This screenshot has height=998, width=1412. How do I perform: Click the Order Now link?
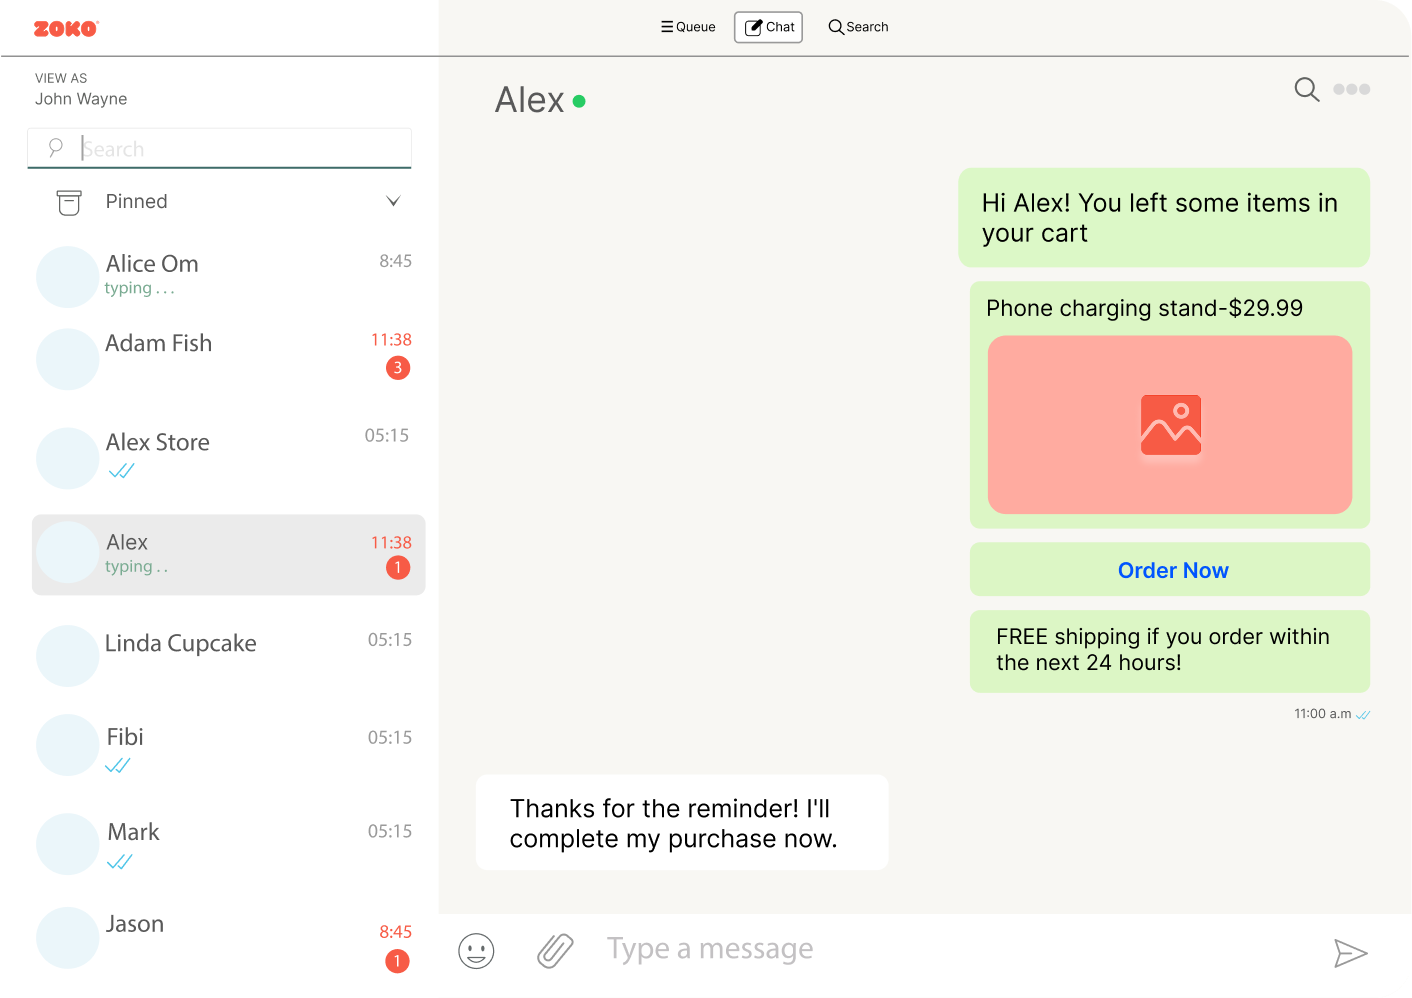(x=1172, y=570)
